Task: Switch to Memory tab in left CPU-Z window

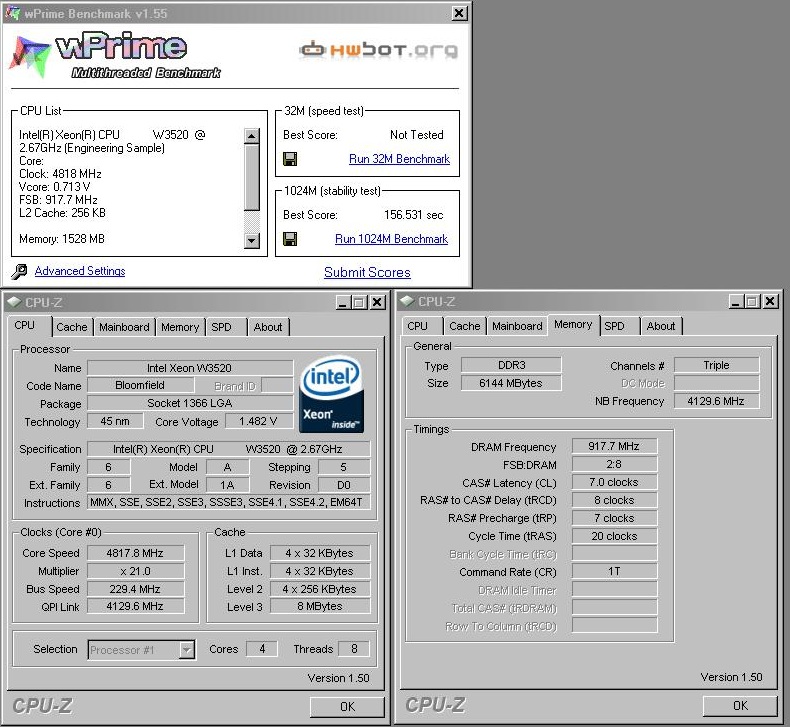Action: click(180, 327)
